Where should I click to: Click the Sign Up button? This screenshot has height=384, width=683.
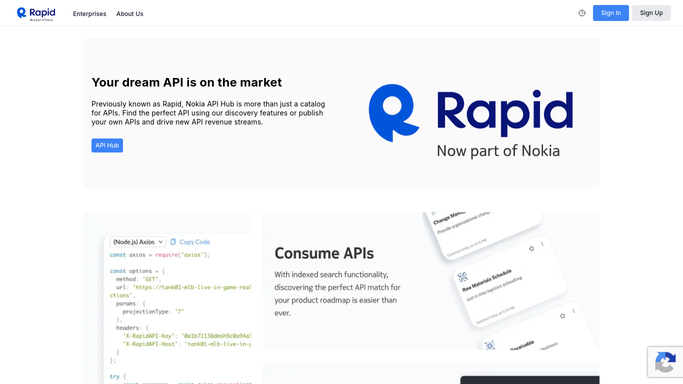651,13
